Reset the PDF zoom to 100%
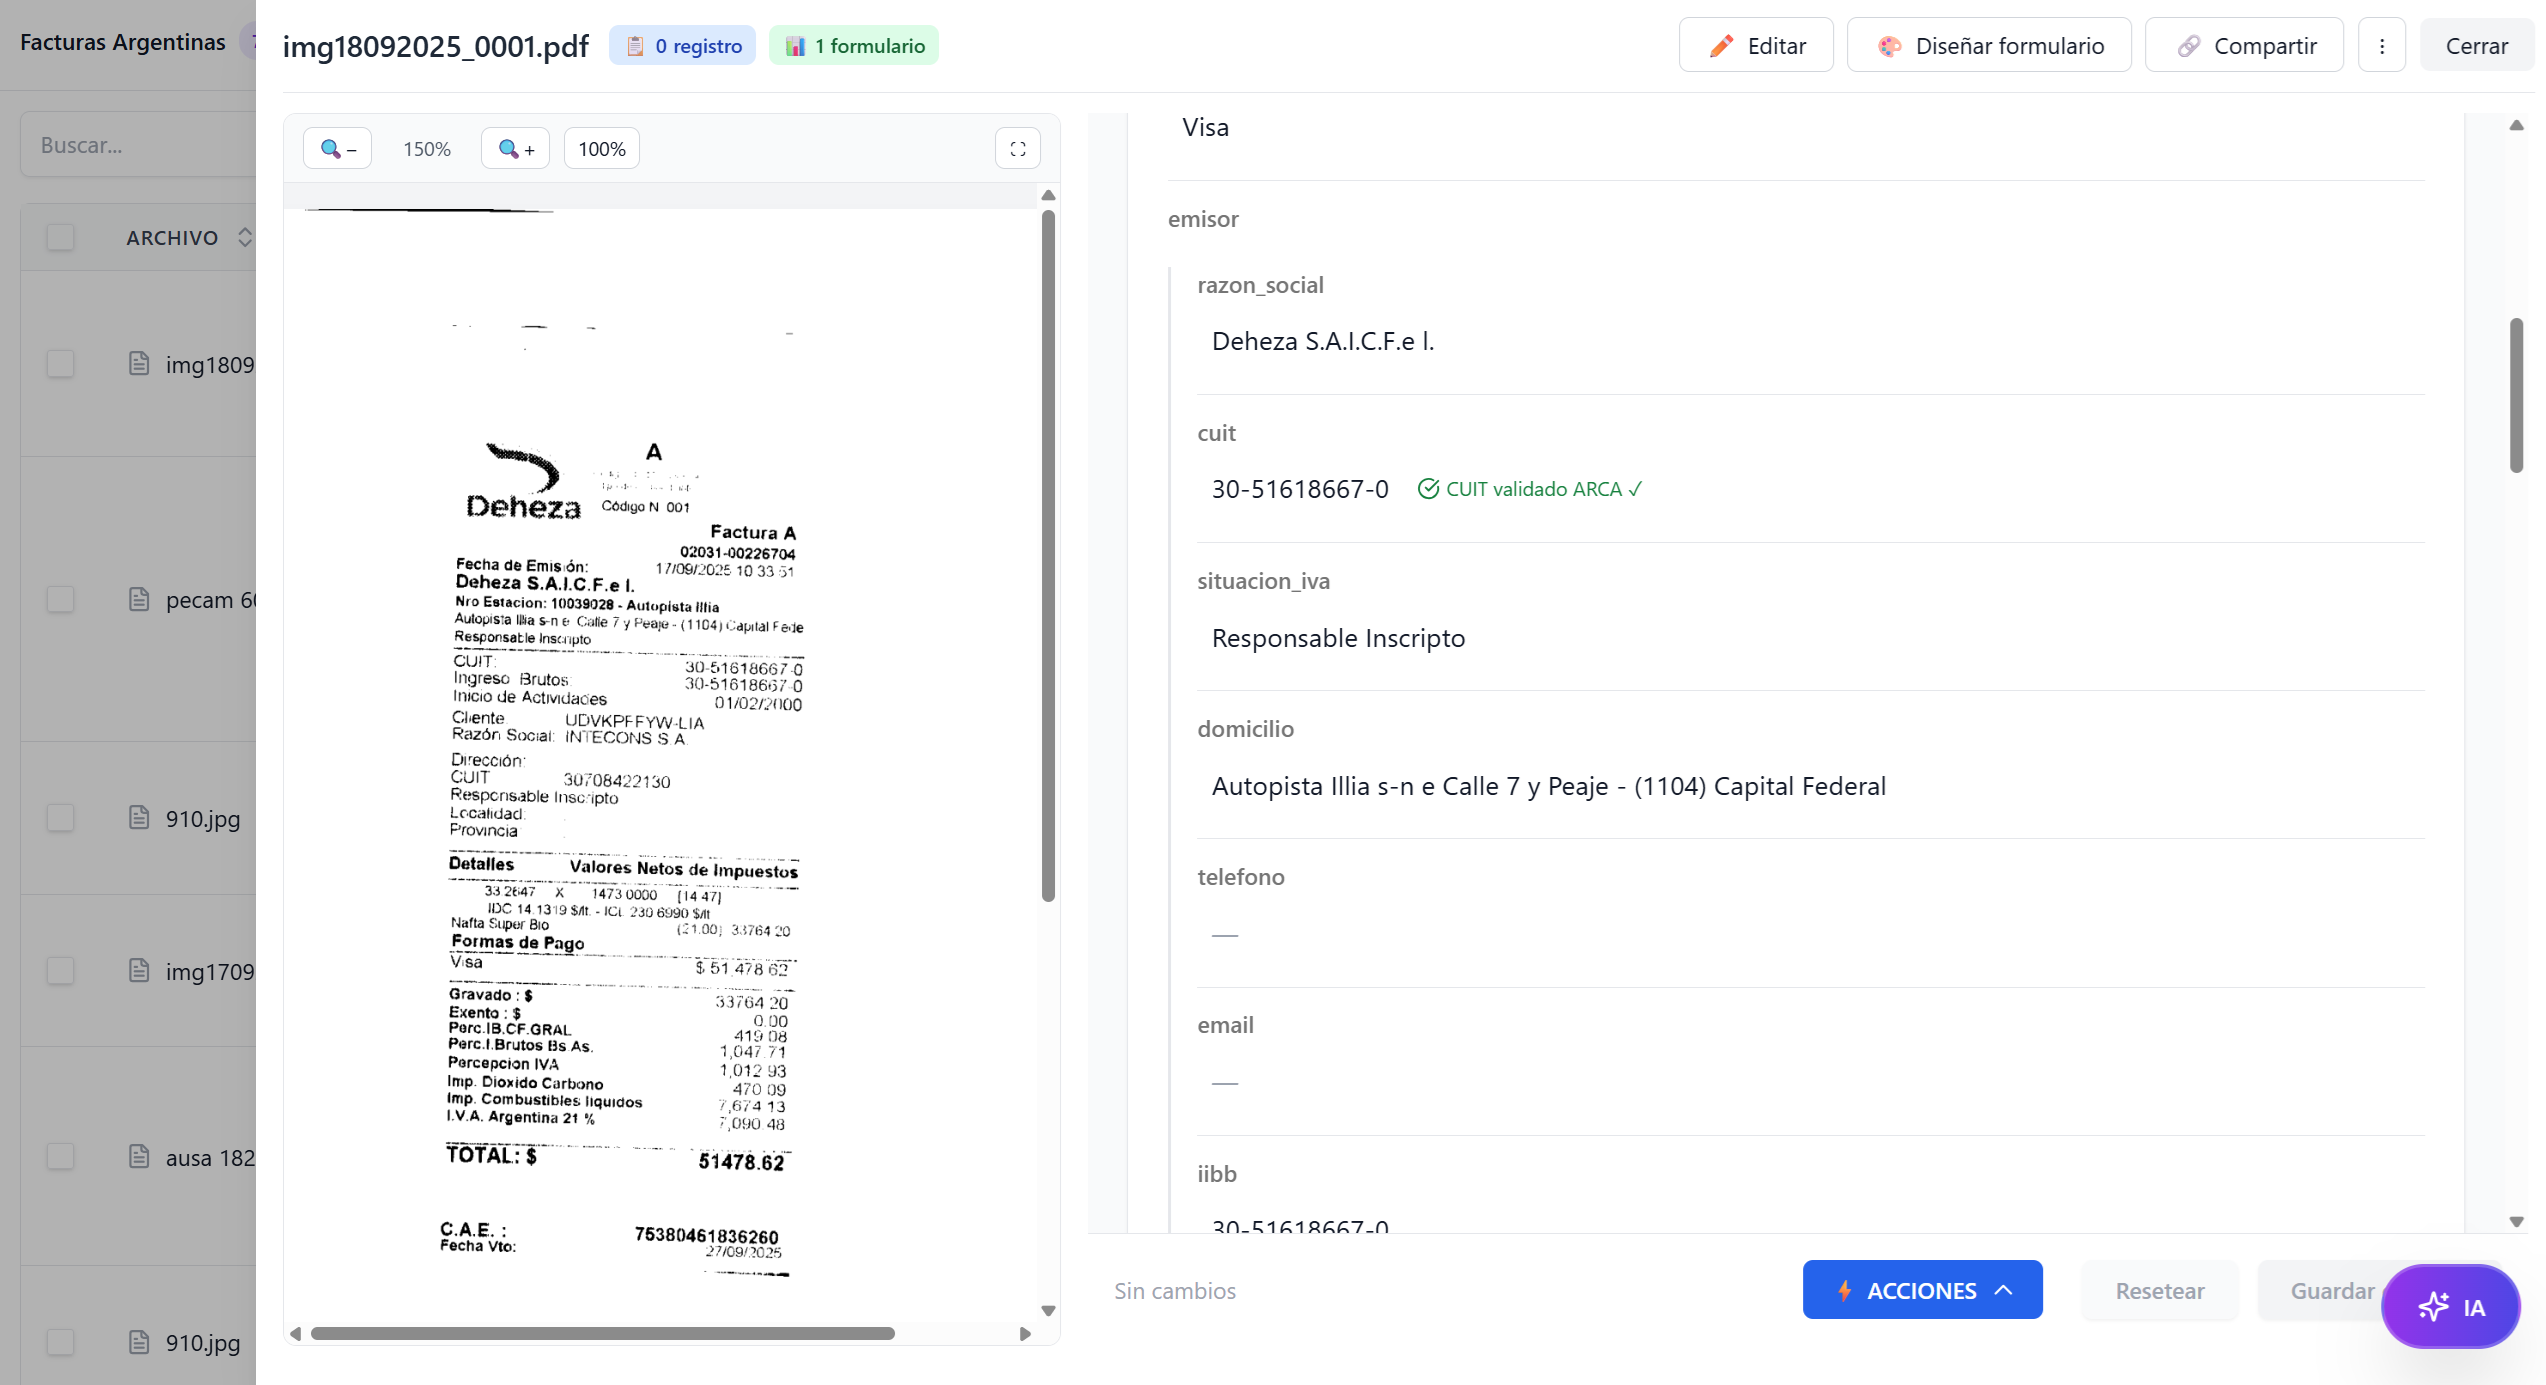The image size is (2546, 1385). [602, 149]
